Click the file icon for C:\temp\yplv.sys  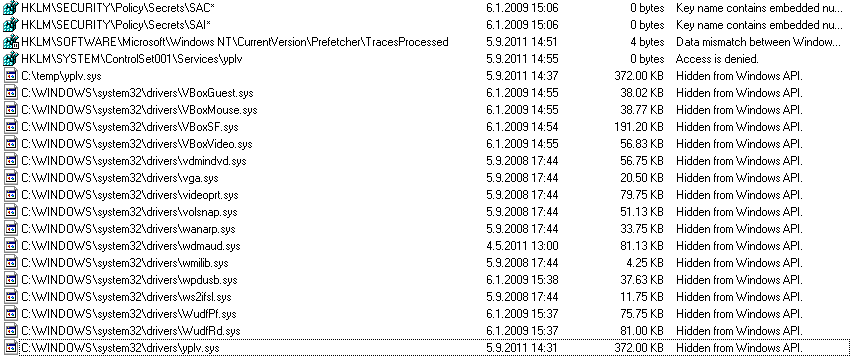point(10,76)
